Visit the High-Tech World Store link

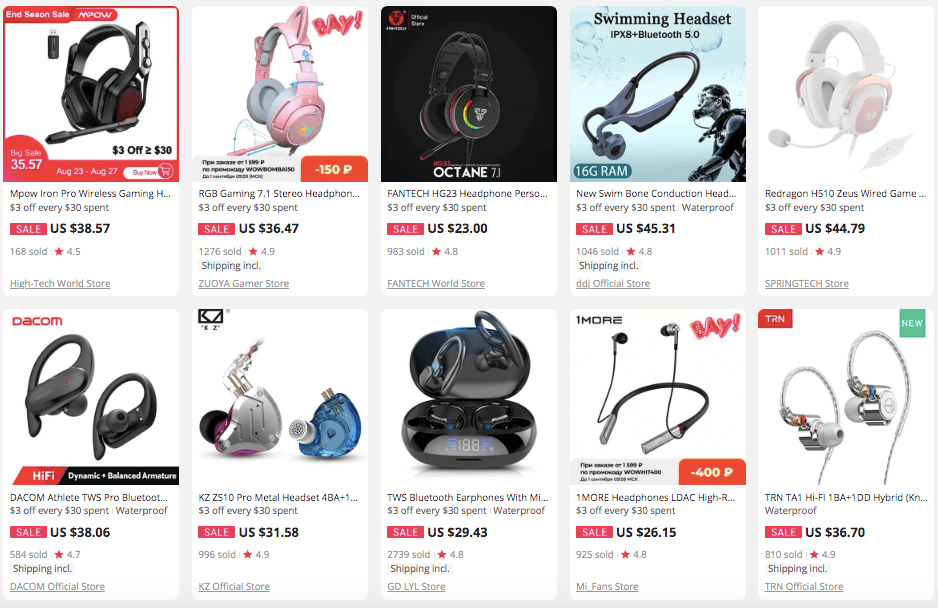pyautogui.click(x=60, y=284)
